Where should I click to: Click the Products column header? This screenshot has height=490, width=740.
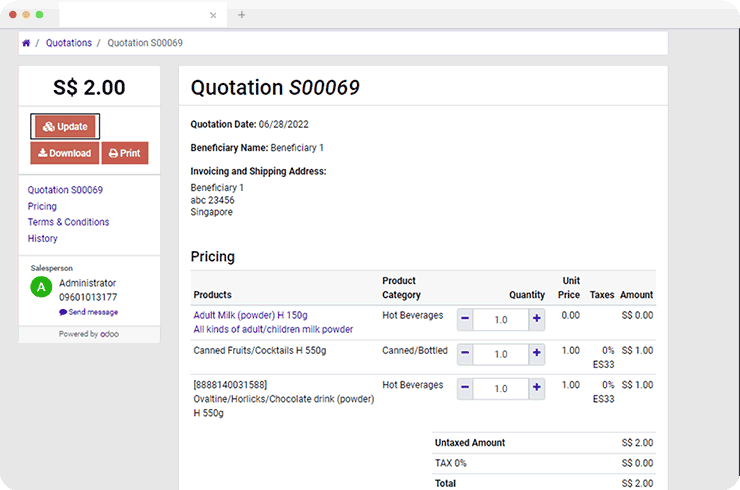(x=212, y=295)
